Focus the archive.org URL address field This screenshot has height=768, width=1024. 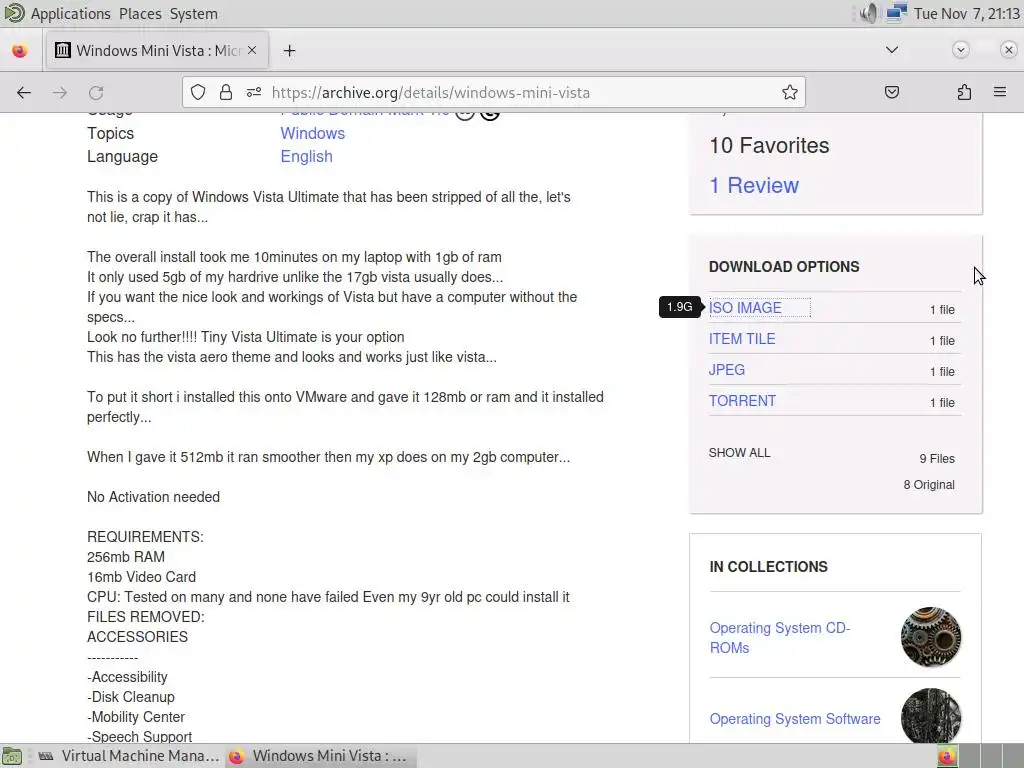coord(493,93)
